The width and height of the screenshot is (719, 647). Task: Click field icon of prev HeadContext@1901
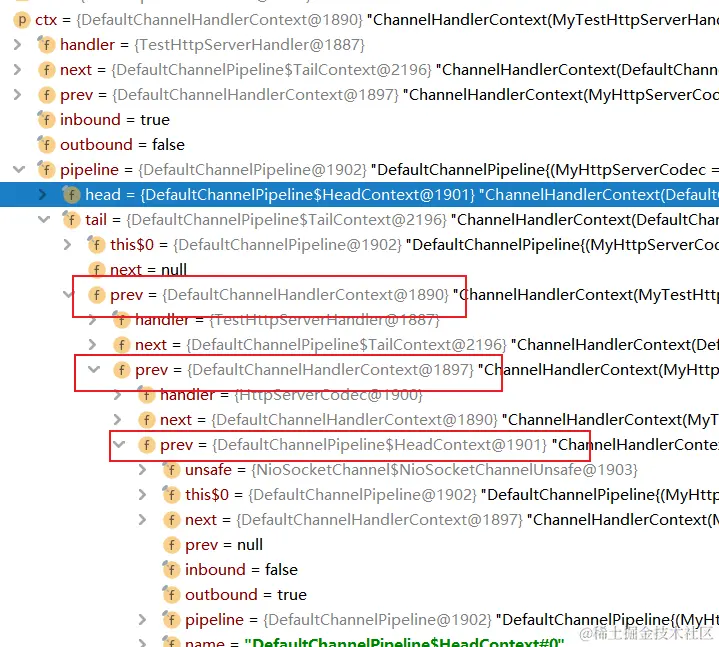coord(146,445)
